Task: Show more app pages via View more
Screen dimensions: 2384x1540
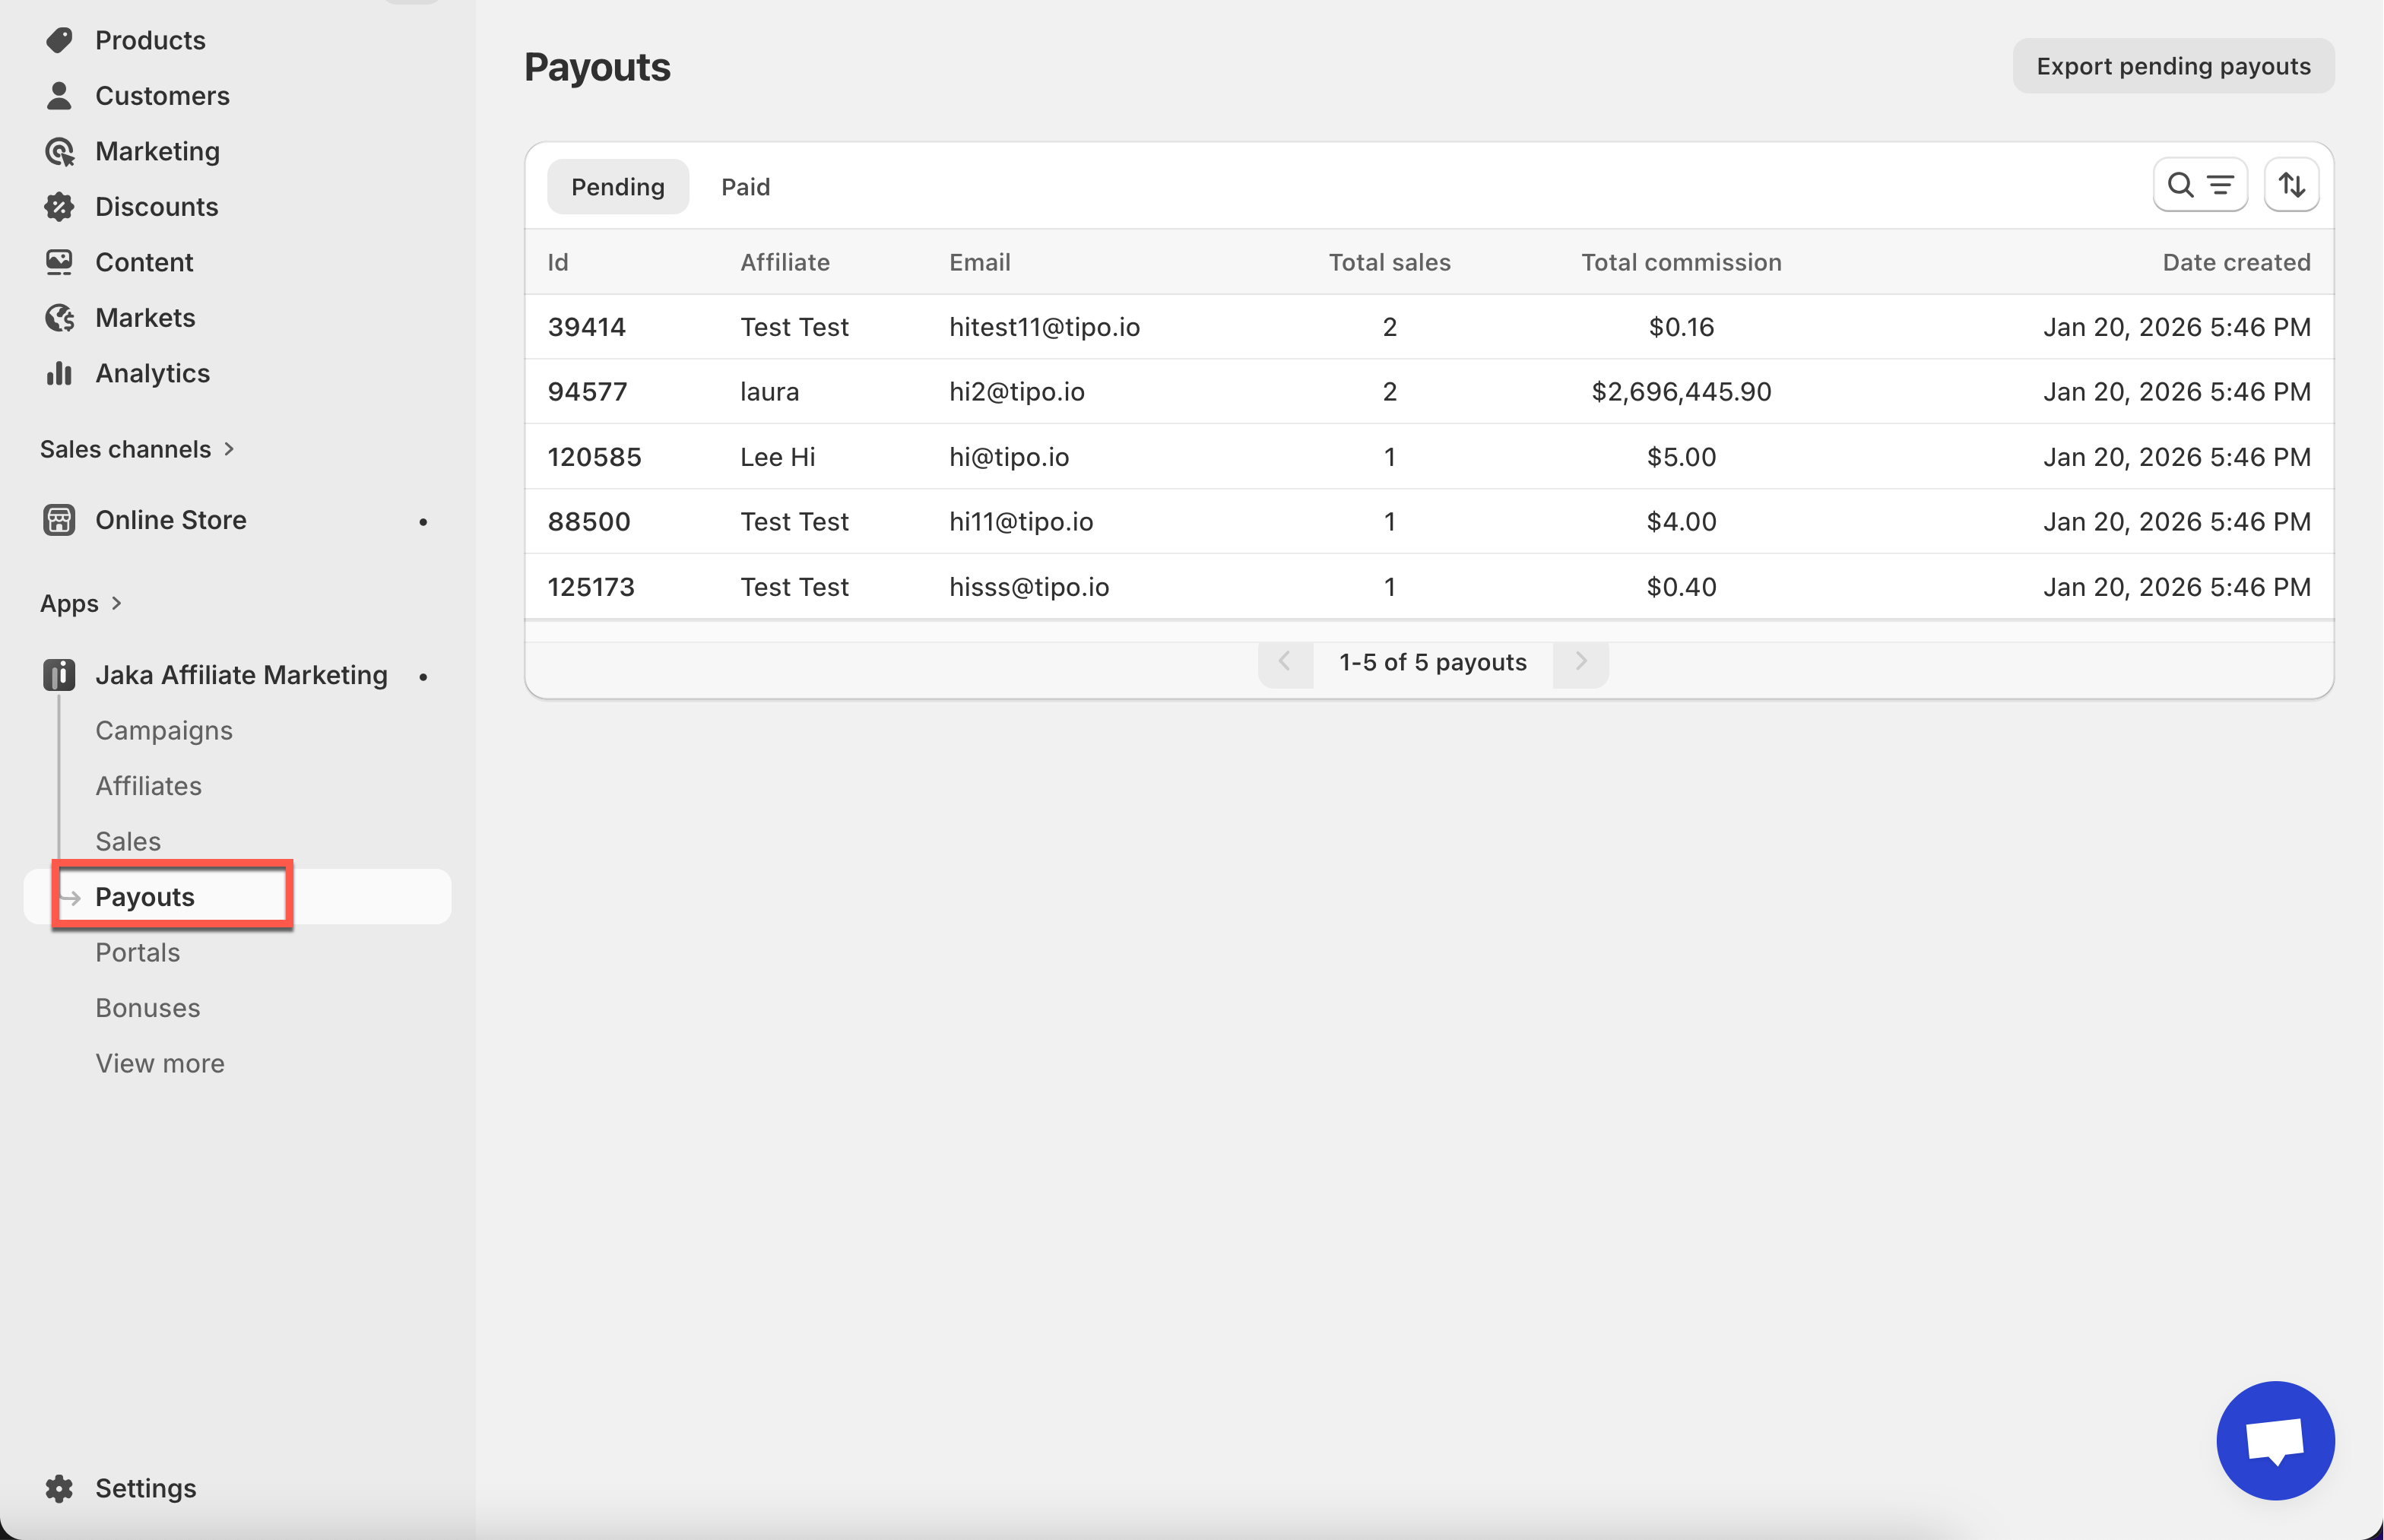Action: pyautogui.click(x=160, y=1063)
